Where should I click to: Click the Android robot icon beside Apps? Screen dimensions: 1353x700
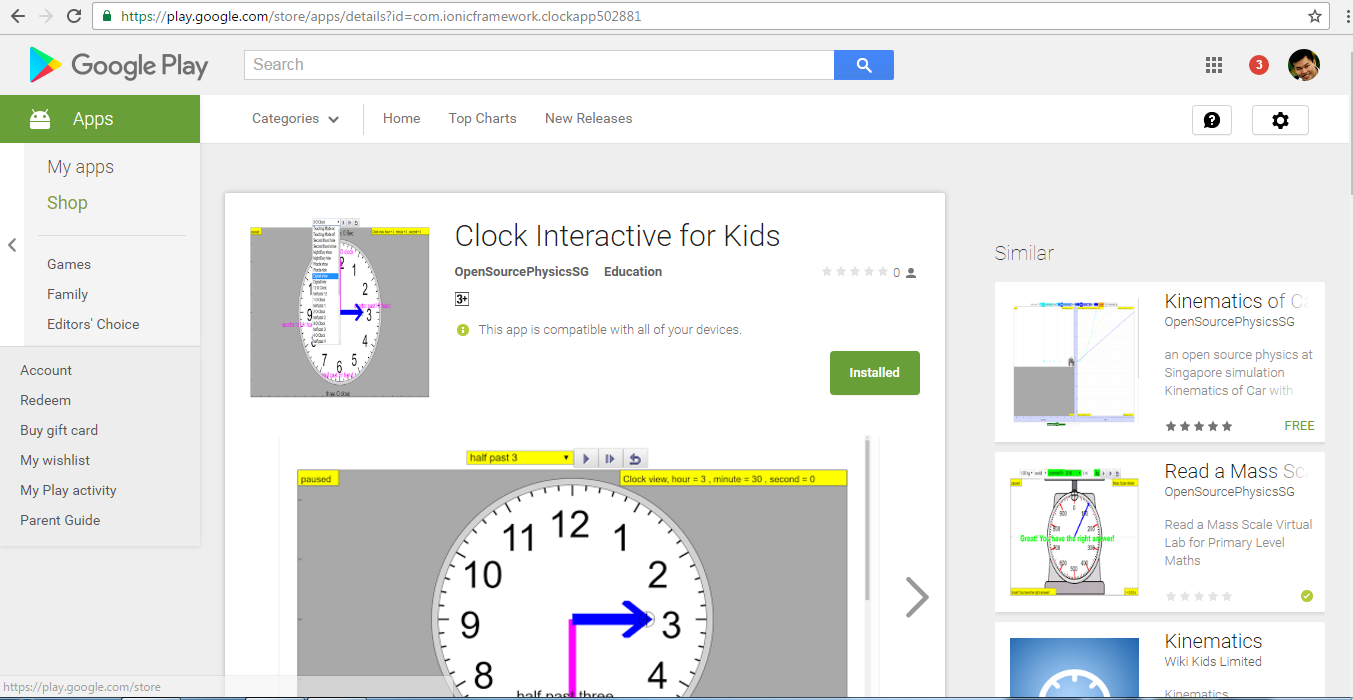point(40,119)
